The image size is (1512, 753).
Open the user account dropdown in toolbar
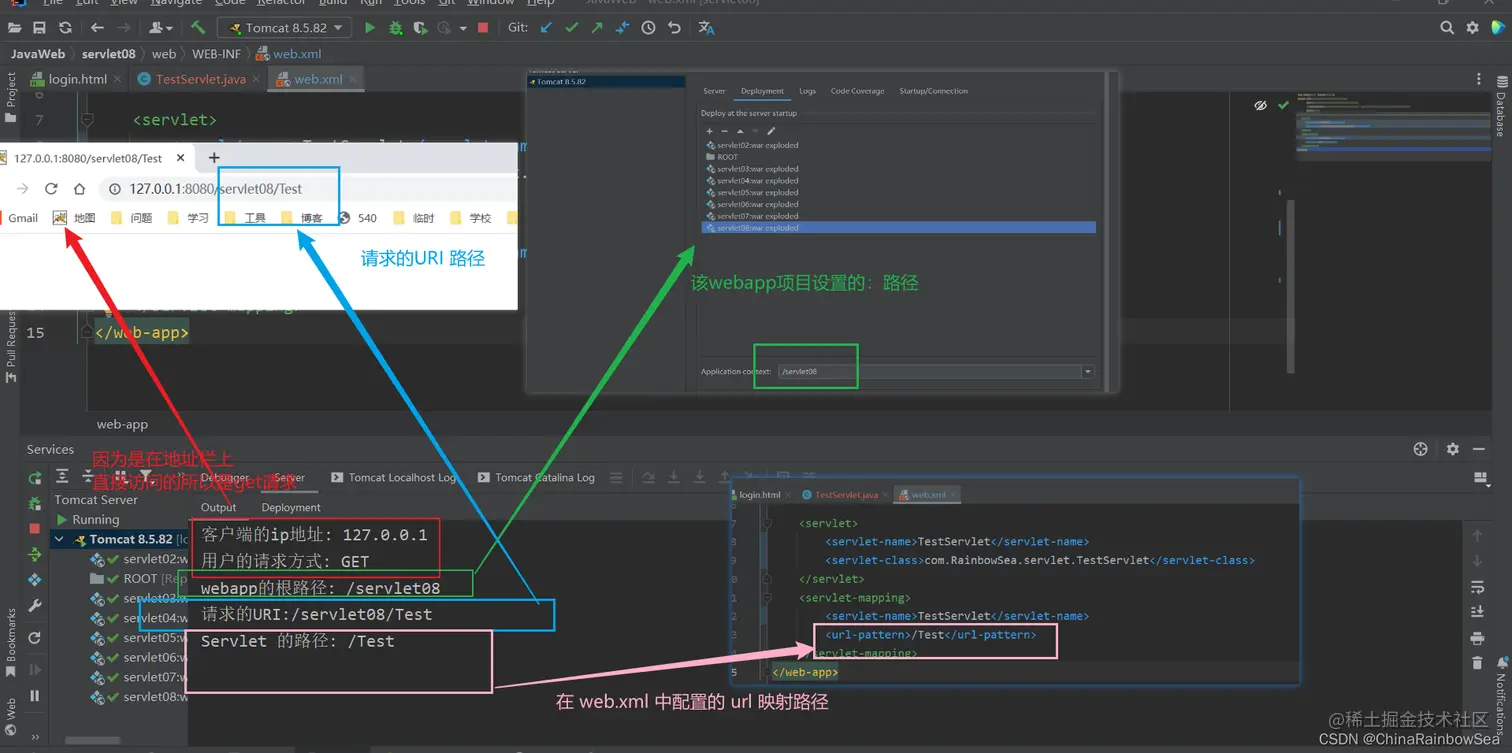162,28
